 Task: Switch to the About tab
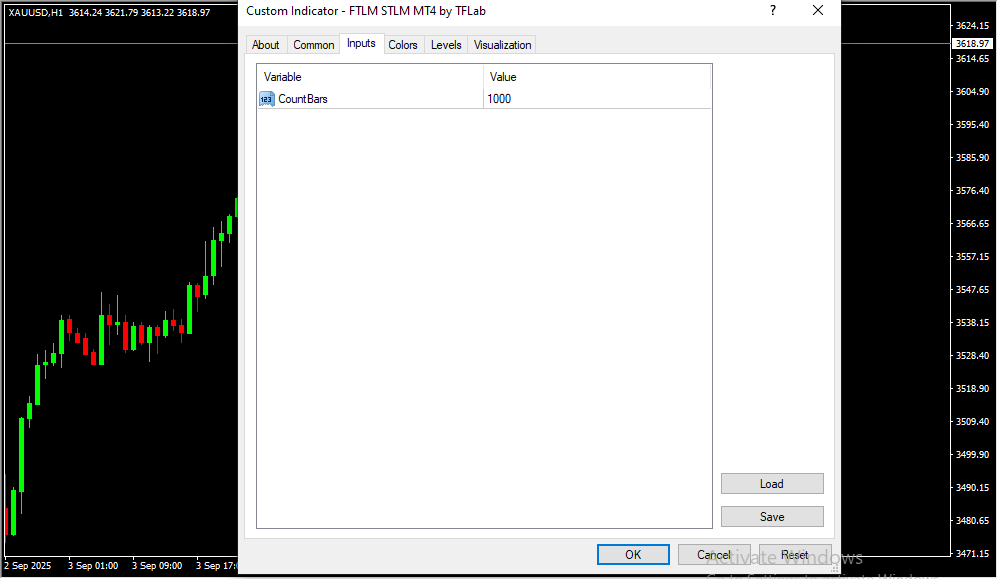click(x=266, y=45)
